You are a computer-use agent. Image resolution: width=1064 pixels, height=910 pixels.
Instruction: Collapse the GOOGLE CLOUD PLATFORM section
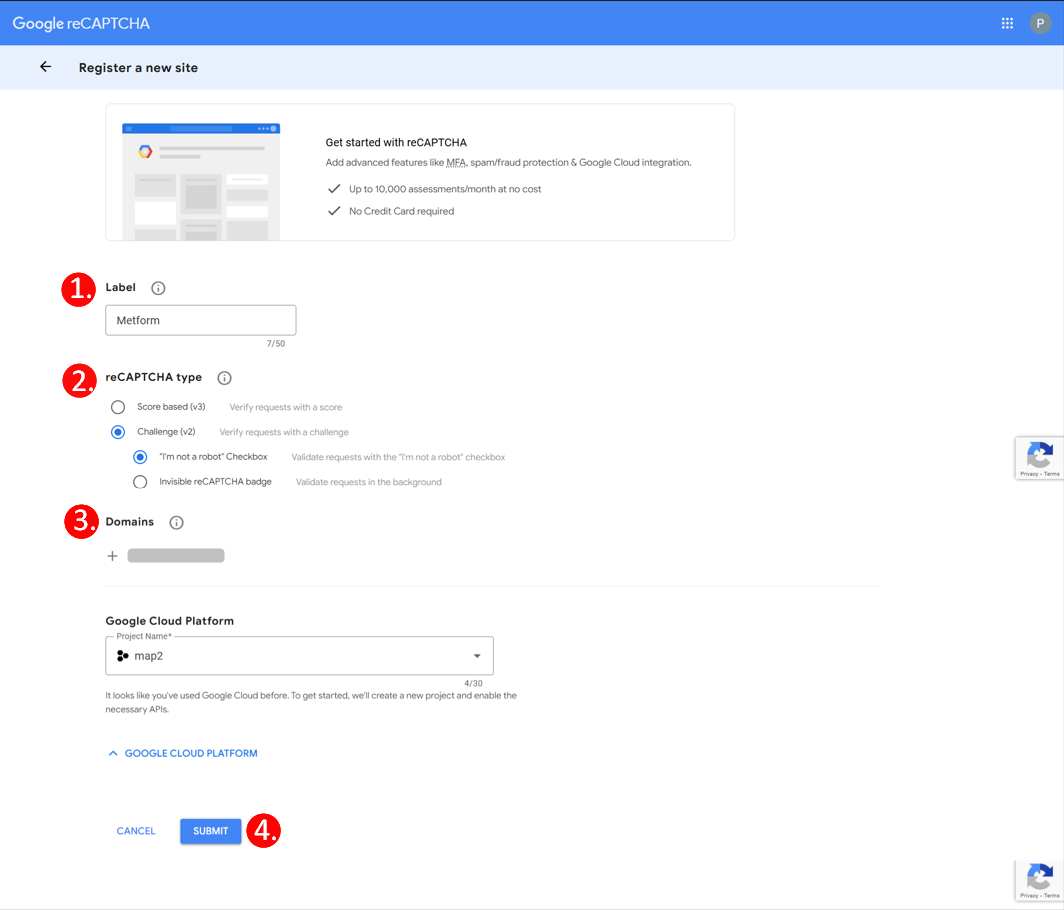pyautogui.click(x=183, y=753)
